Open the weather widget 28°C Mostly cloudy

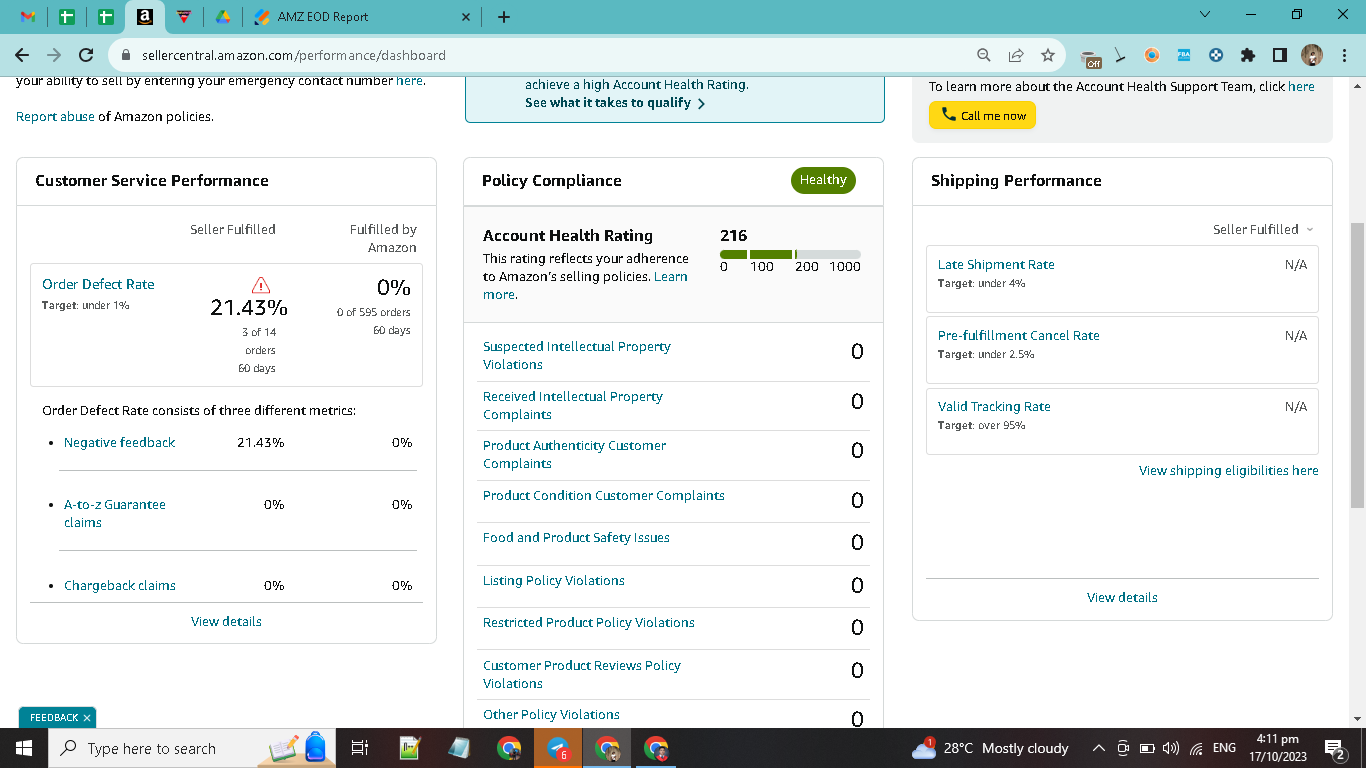coord(990,748)
